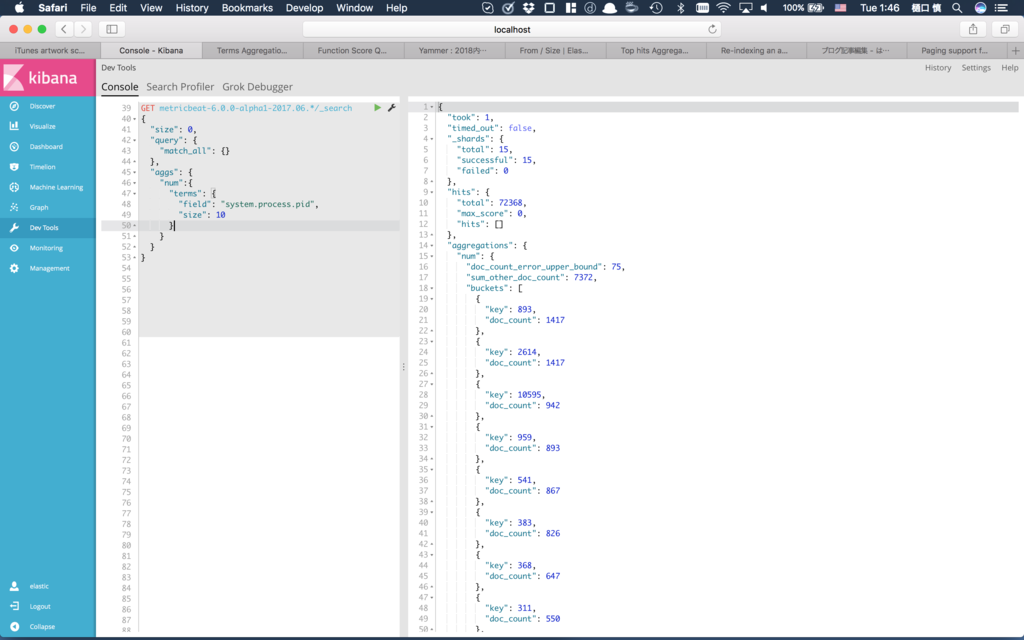Open Monitoring in the Kibana sidebar
The image size is (1024, 640).
click(x=48, y=248)
